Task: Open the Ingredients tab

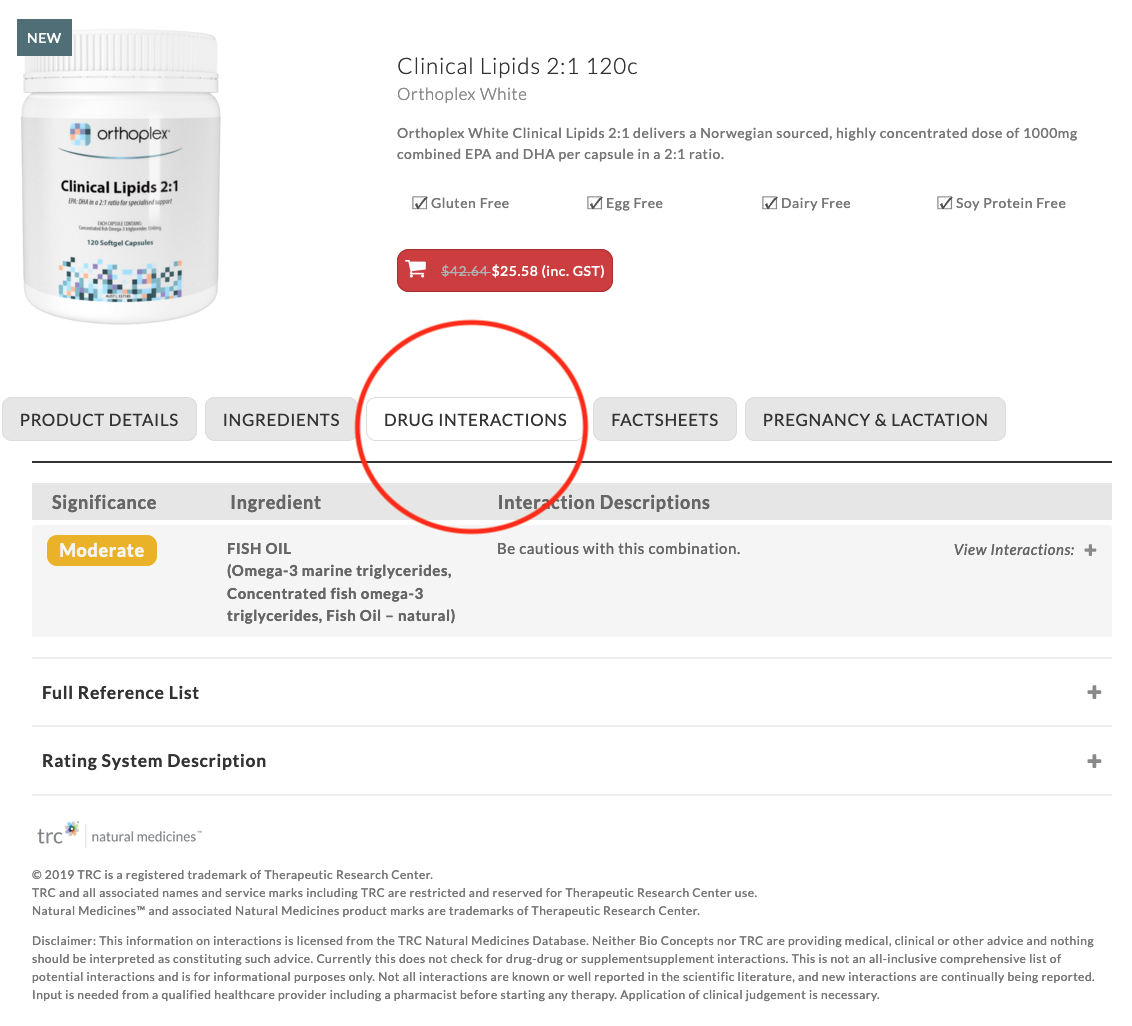Action: click(280, 419)
